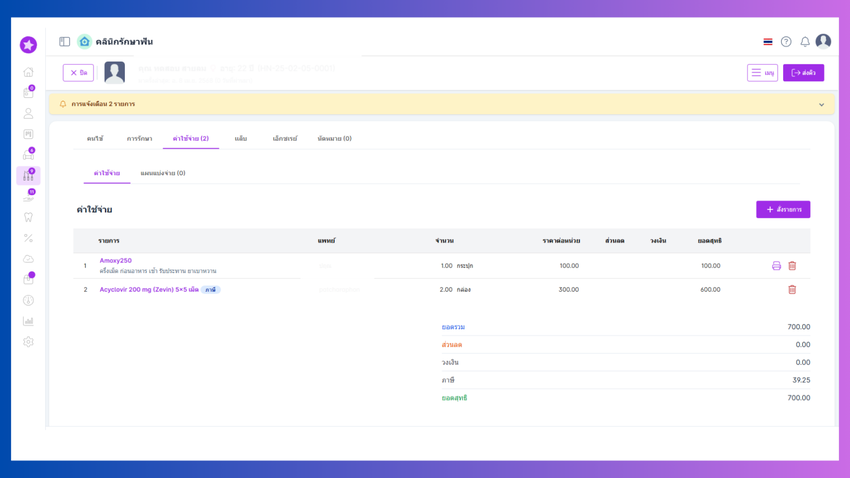Viewport: 850px width, 478px height.
Task: Switch to the การรักษา tab
Action: click(x=139, y=139)
